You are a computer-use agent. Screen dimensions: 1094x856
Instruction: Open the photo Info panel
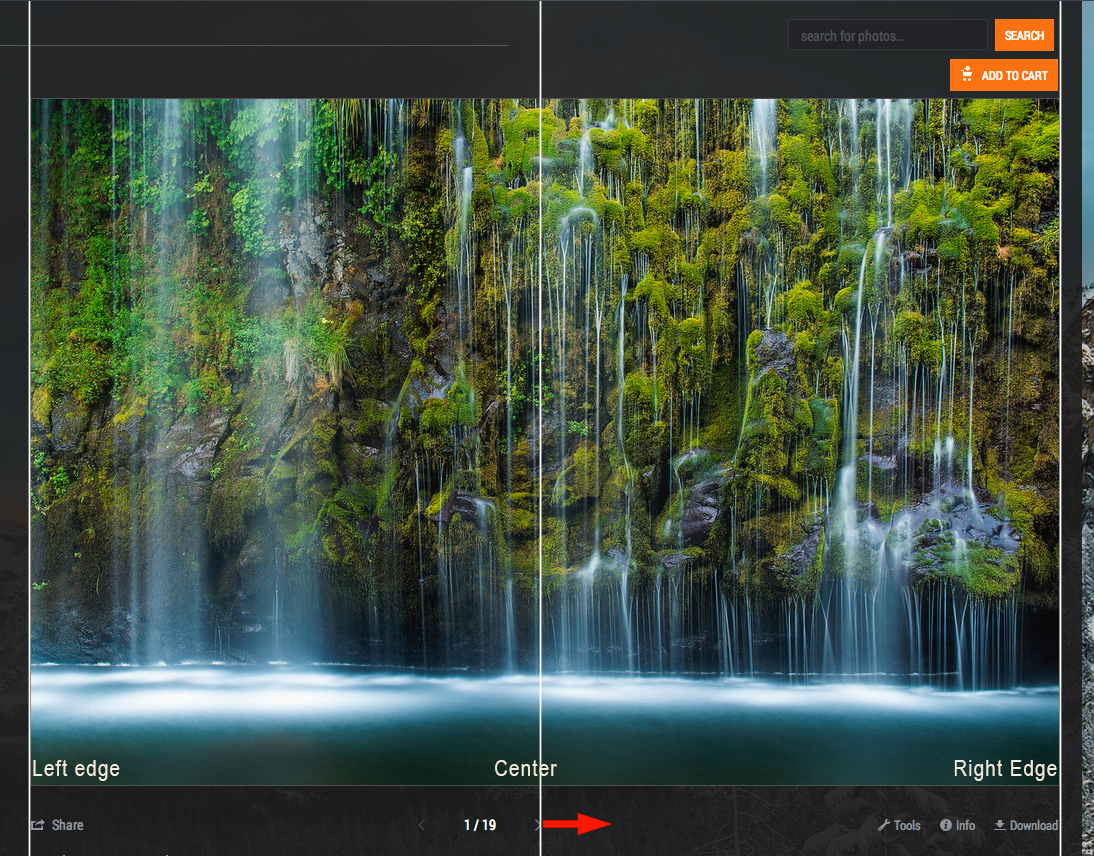coord(957,825)
